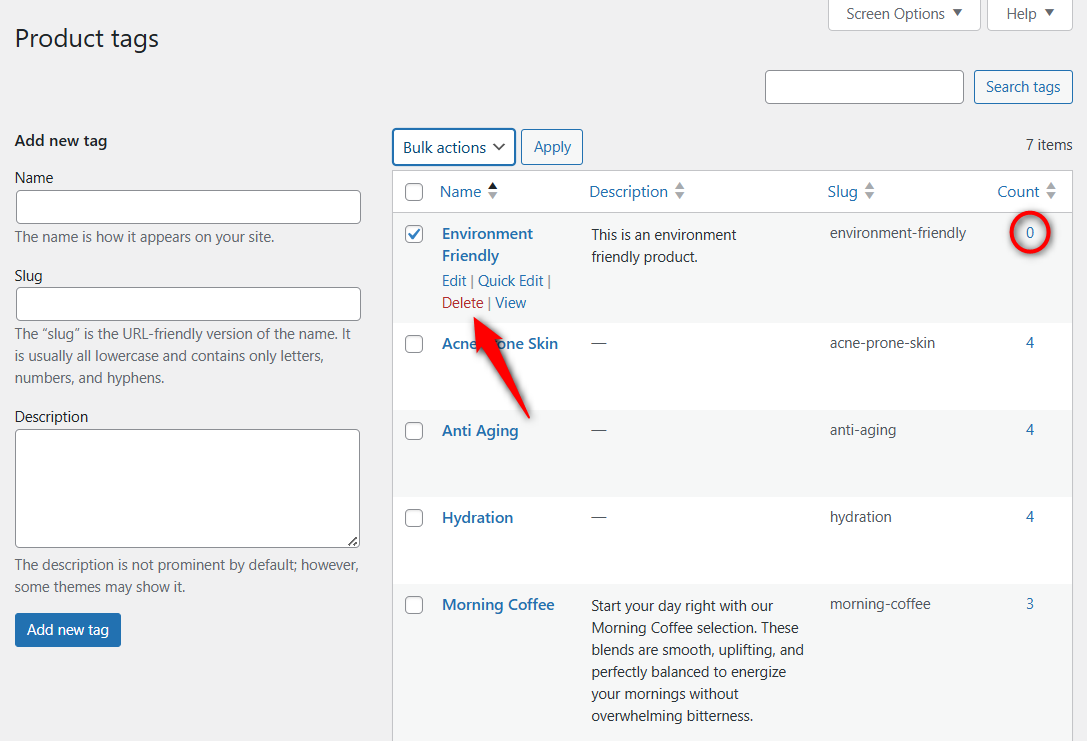Click the Search tags button
This screenshot has width=1087, height=741.
[x=1023, y=87]
